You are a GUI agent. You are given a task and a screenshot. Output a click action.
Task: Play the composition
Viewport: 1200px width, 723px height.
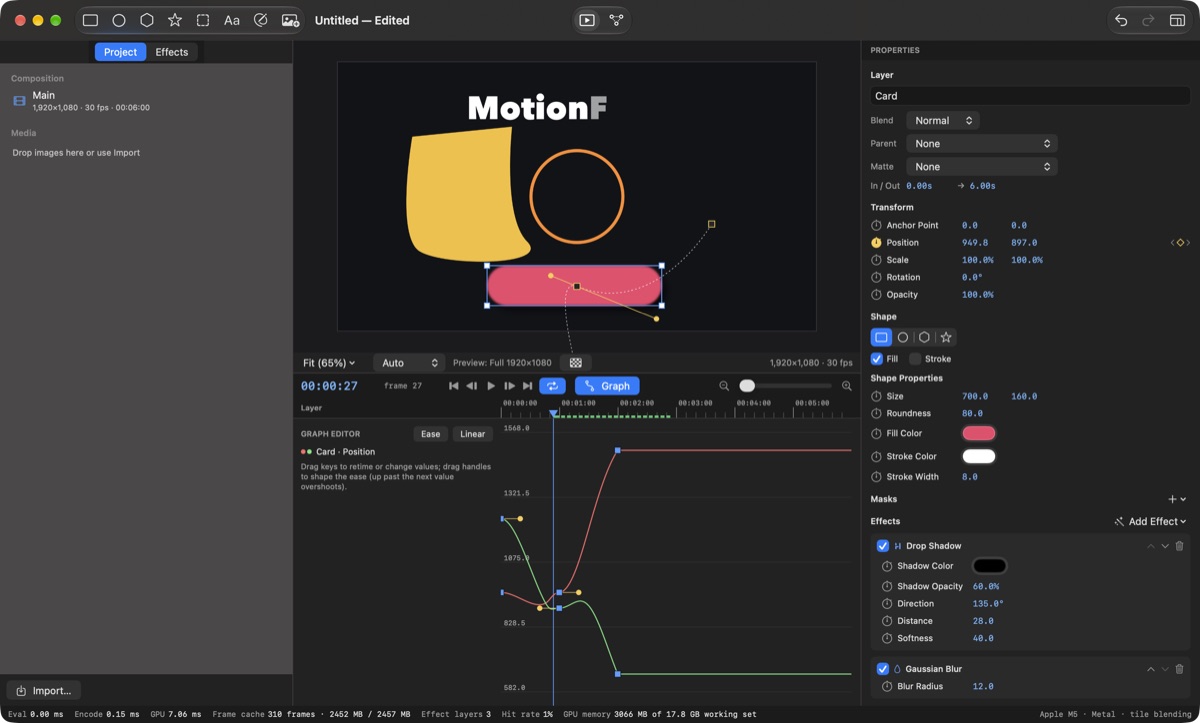tap(491, 386)
